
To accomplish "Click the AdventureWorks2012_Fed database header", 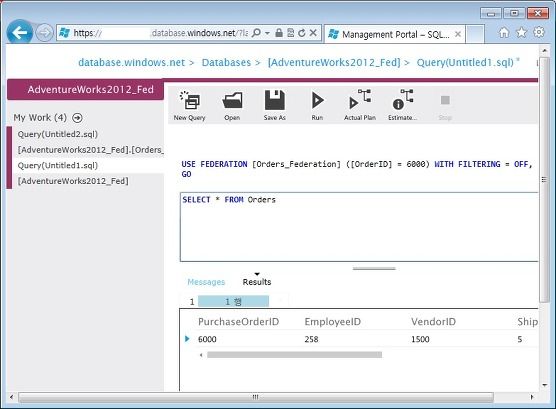I will 85,89.
